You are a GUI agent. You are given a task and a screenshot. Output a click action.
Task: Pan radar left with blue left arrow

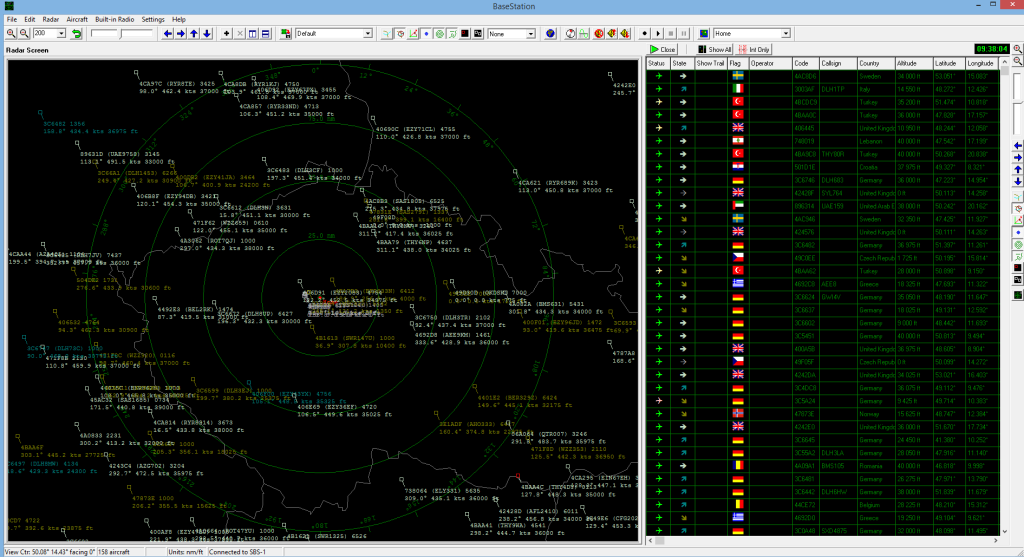[x=168, y=33]
